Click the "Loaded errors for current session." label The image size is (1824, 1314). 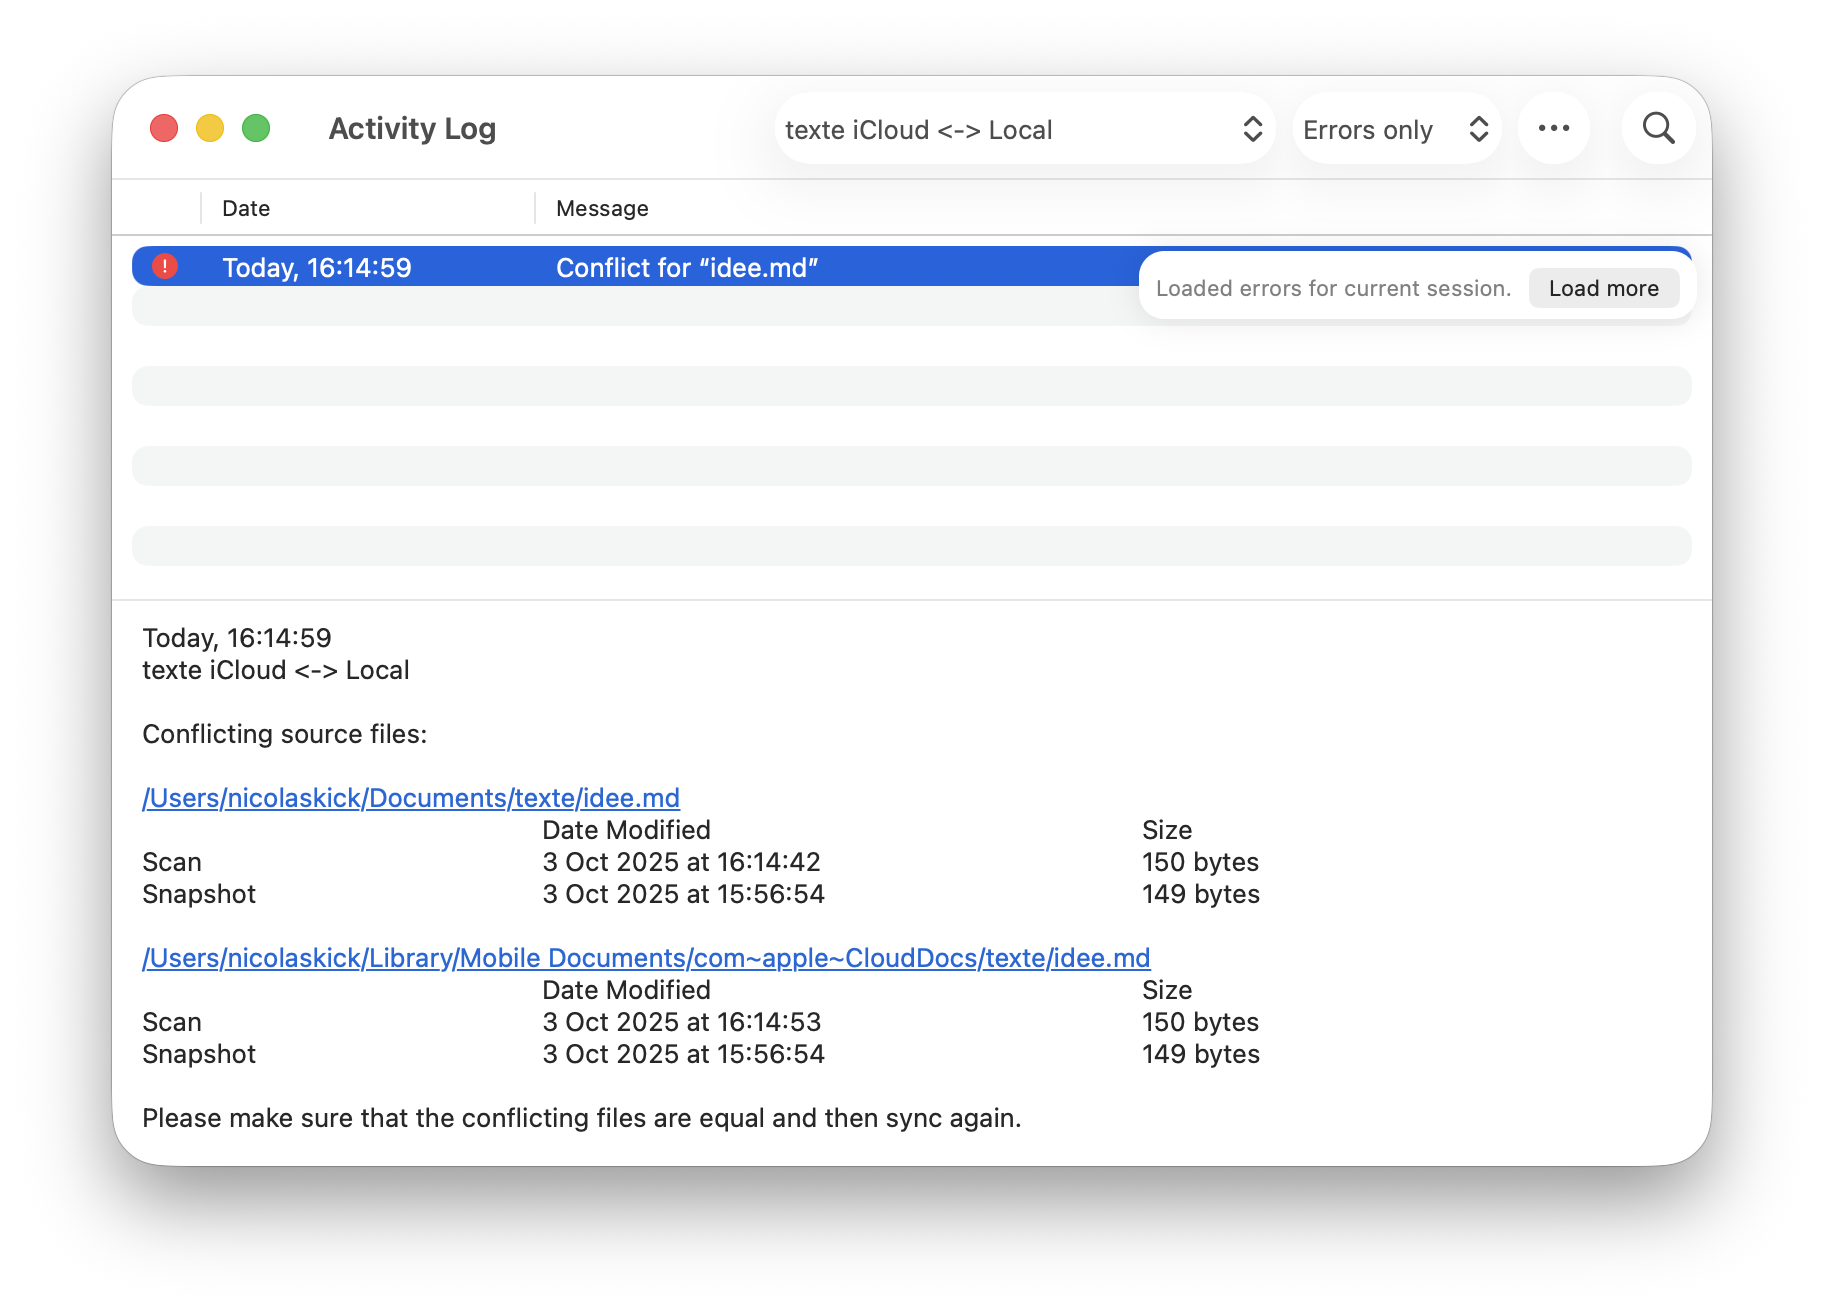pos(1333,288)
